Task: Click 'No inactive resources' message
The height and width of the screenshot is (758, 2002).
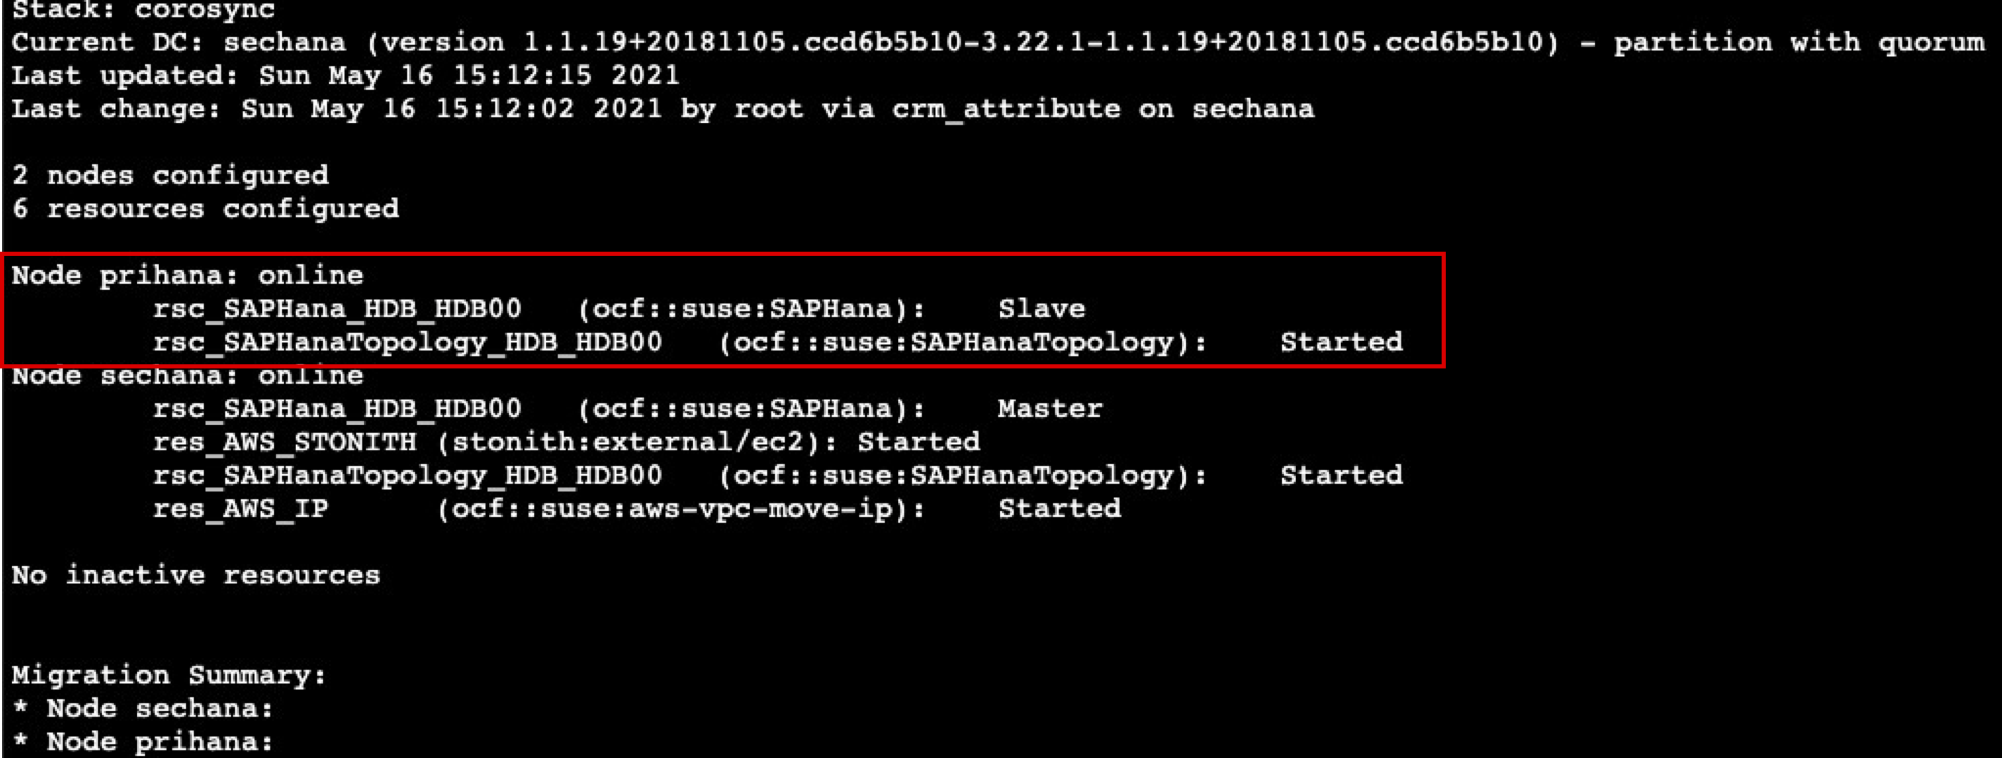Action: (196, 576)
